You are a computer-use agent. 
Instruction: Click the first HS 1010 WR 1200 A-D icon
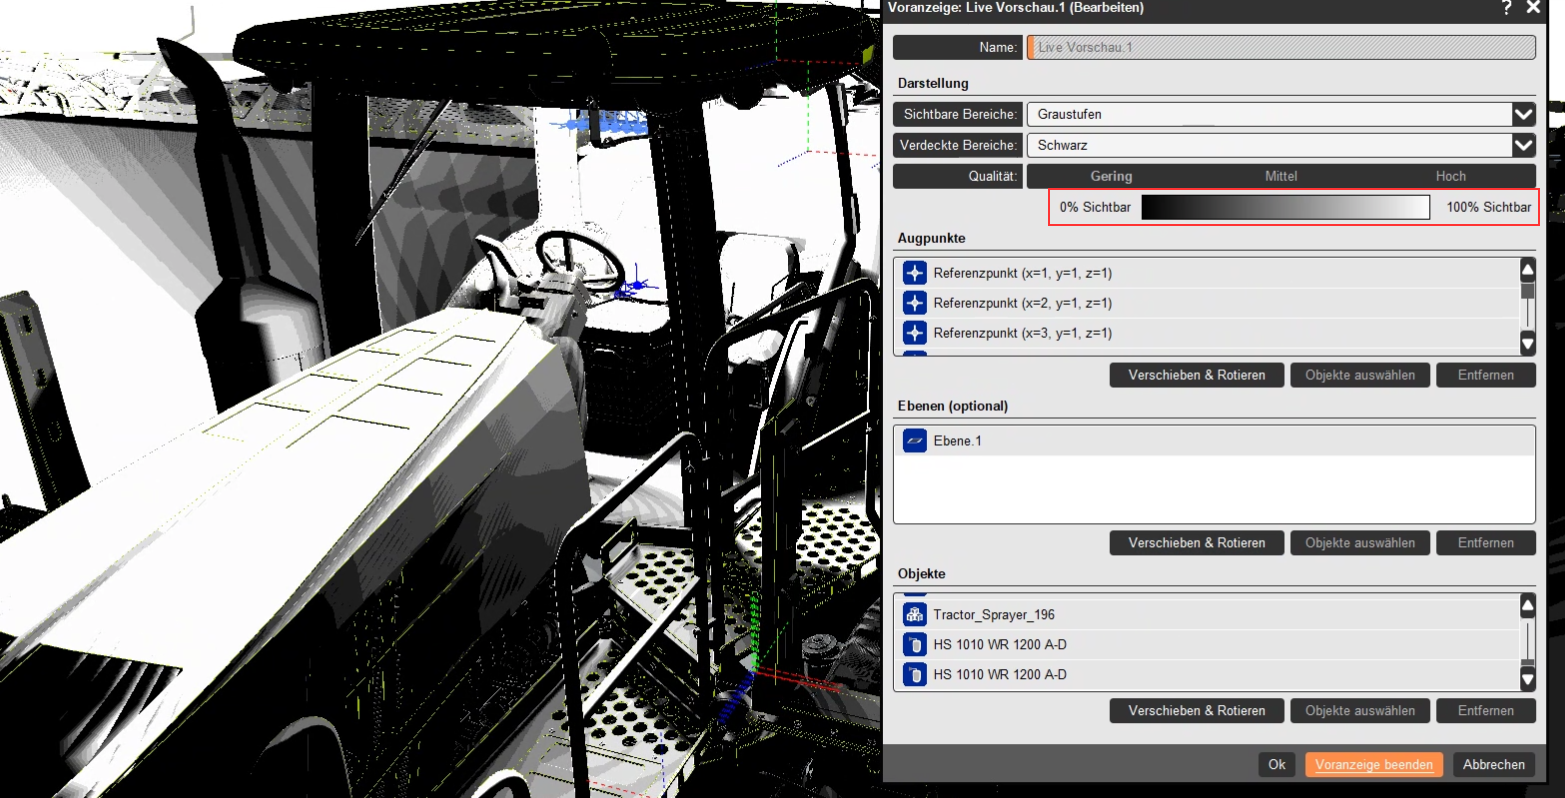[x=914, y=644]
